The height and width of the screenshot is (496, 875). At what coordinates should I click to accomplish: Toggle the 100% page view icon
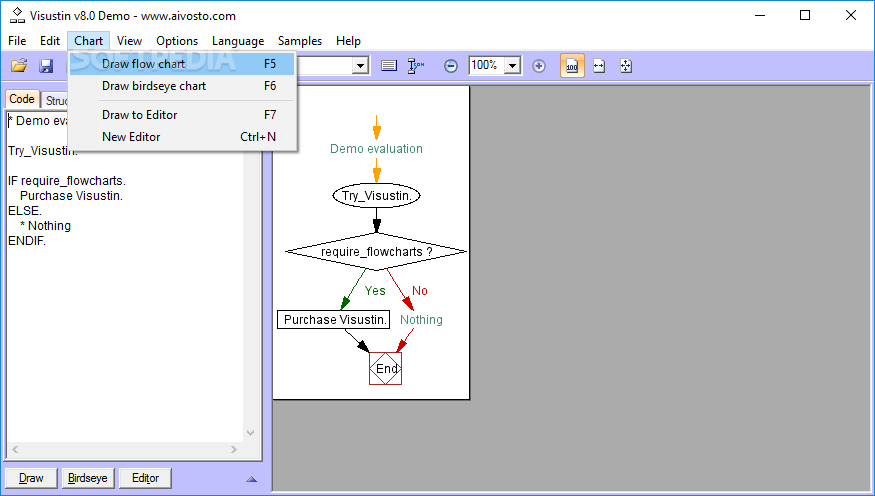572,66
